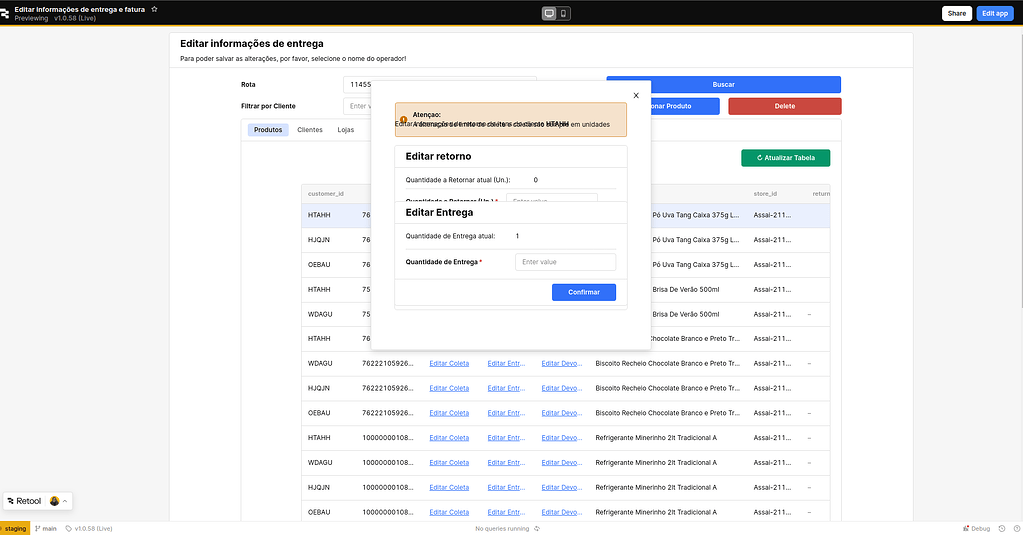Open Editar Coleta link in WDAGU Biscoito row
Screen dimensions: 1023x535
click(x=449, y=363)
